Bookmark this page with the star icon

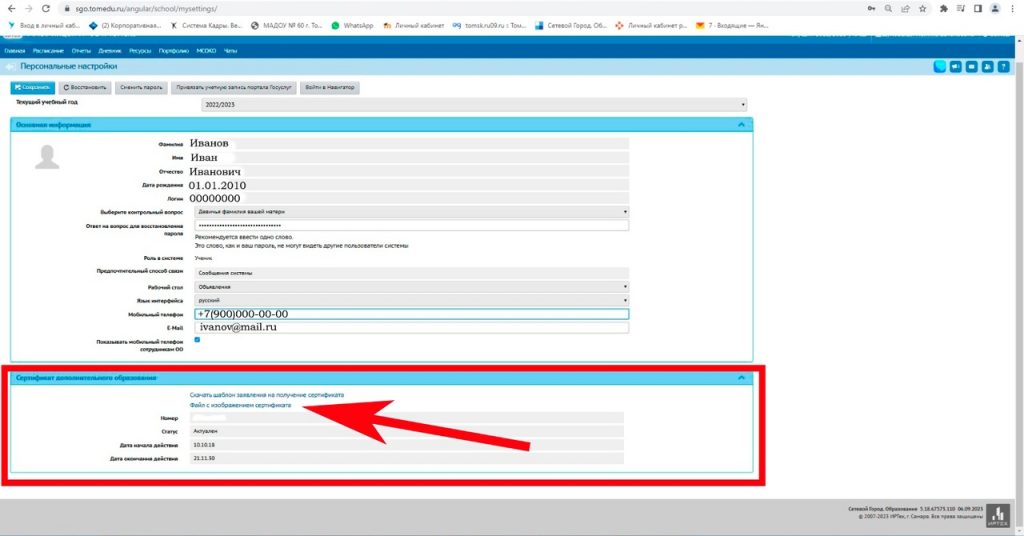pos(922,8)
